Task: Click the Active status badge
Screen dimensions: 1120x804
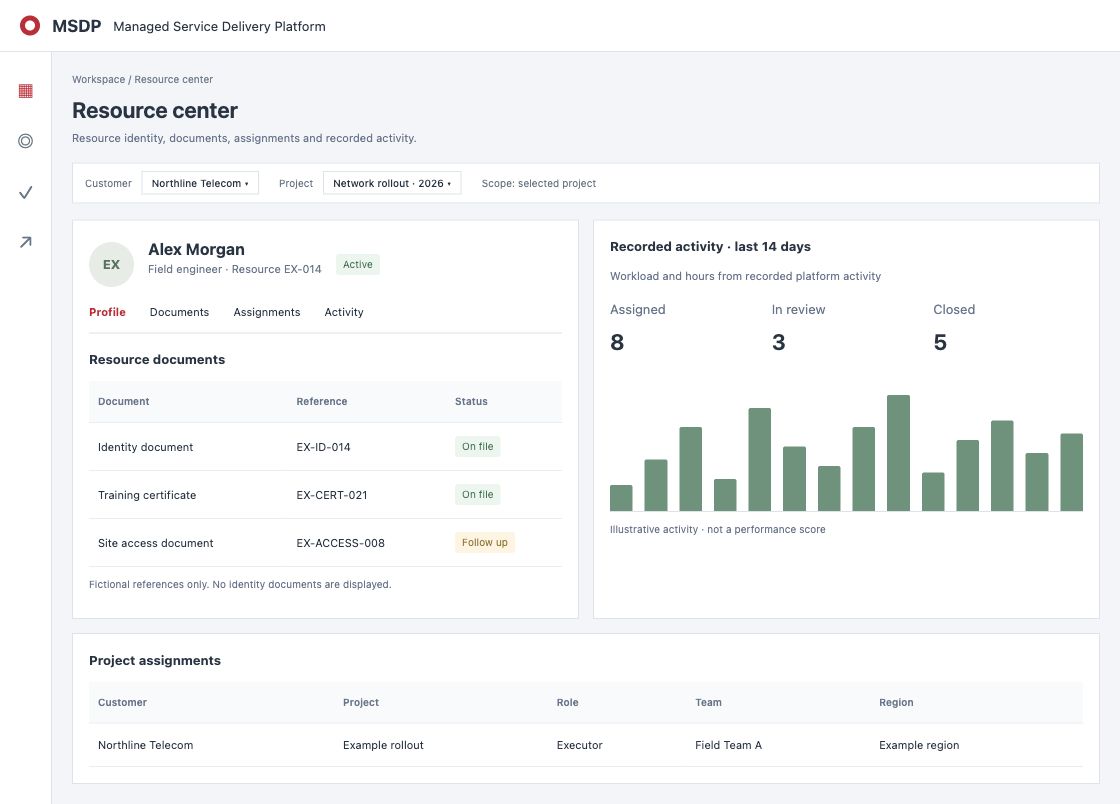Action: coord(357,264)
